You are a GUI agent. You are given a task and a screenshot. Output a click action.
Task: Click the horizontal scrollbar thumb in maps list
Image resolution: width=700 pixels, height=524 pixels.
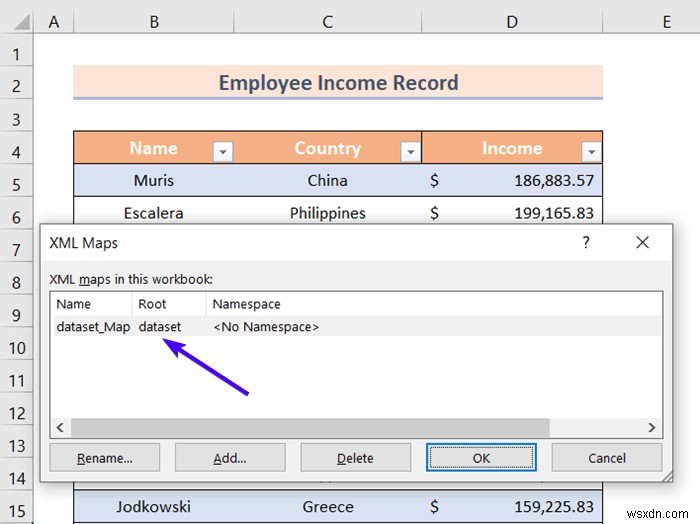pos(310,427)
